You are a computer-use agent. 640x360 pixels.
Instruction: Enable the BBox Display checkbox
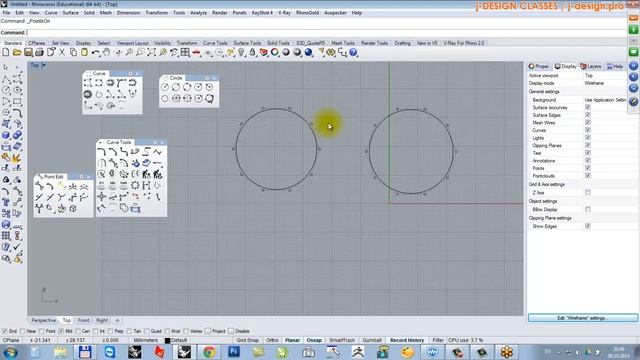click(x=588, y=209)
